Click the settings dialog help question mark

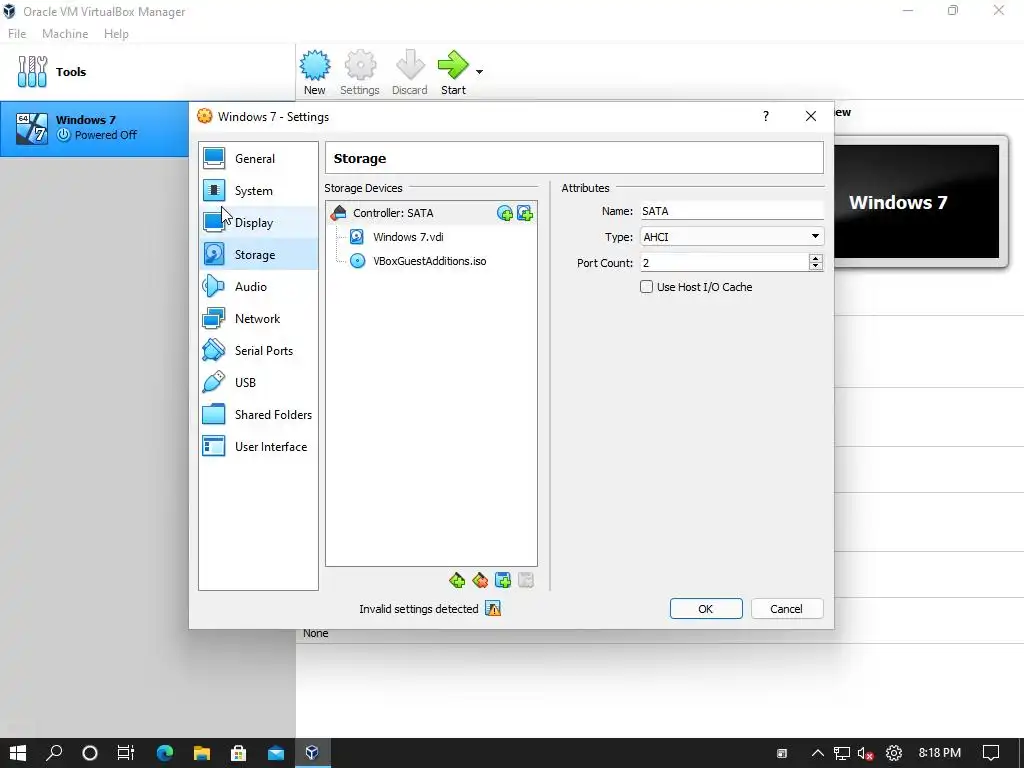[765, 116]
